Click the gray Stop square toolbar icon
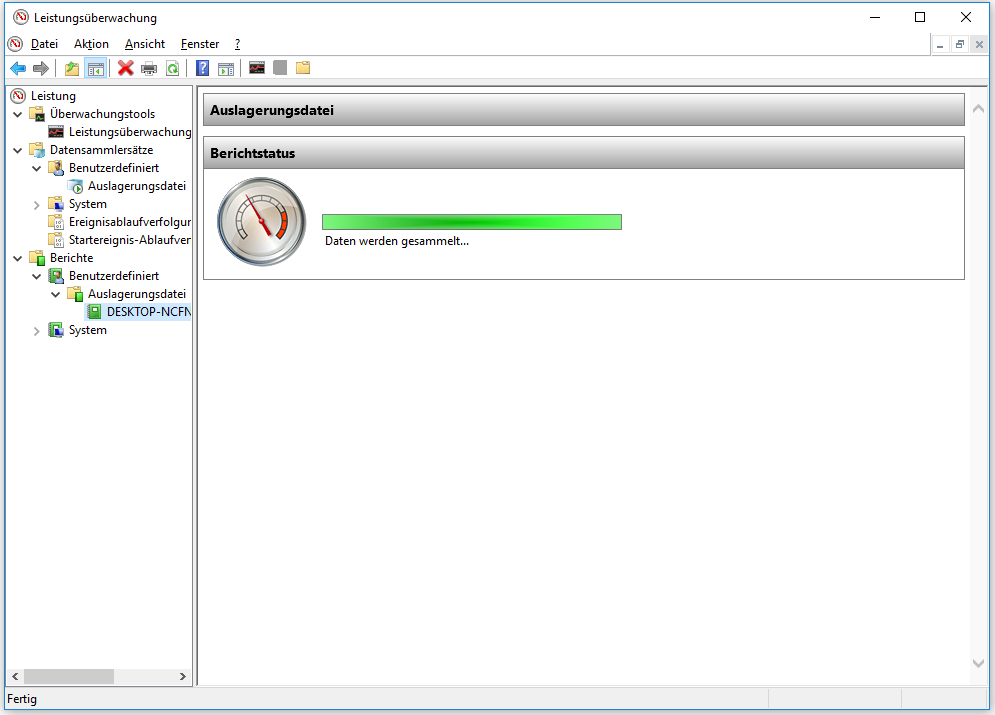Viewport: 995px width, 715px height. point(280,67)
